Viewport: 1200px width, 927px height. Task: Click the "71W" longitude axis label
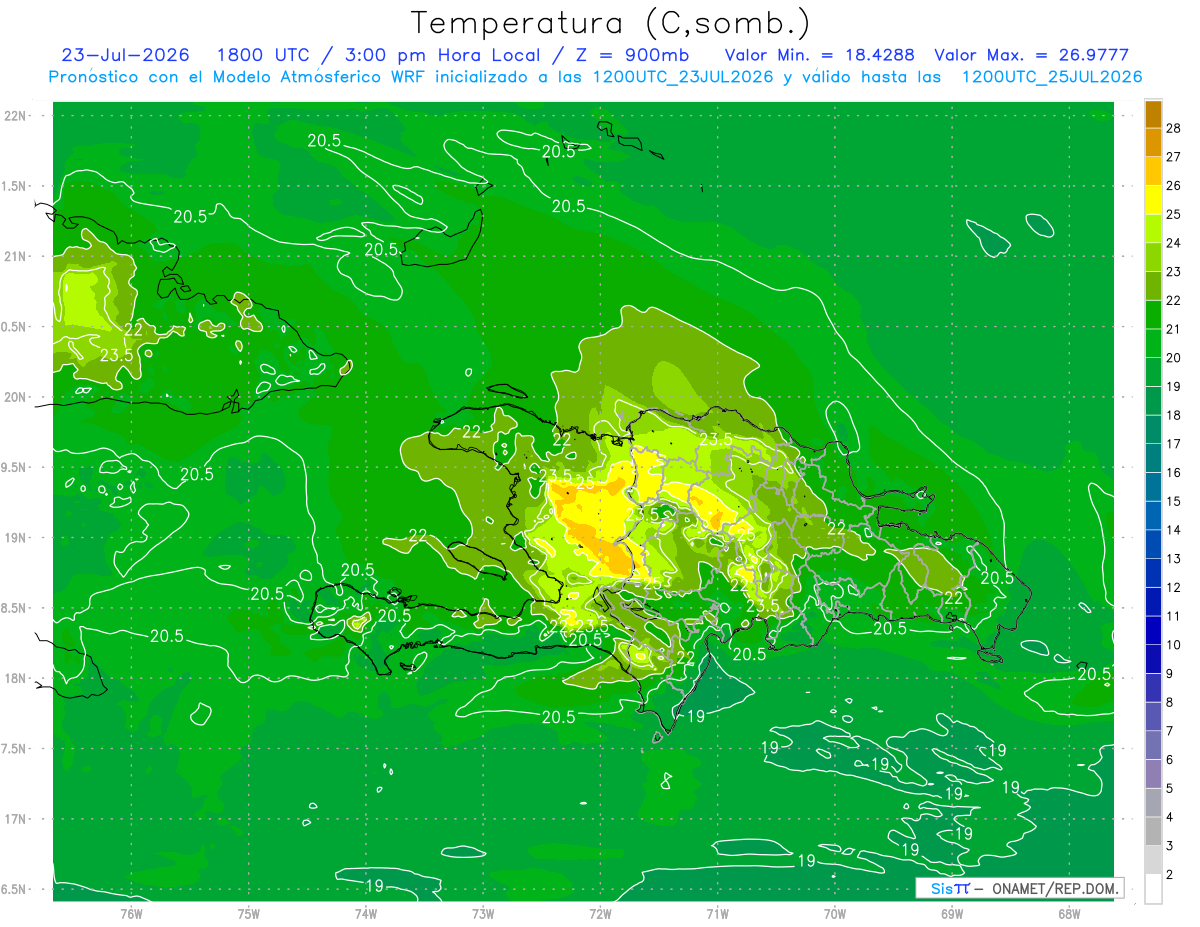click(x=717, y=913)
